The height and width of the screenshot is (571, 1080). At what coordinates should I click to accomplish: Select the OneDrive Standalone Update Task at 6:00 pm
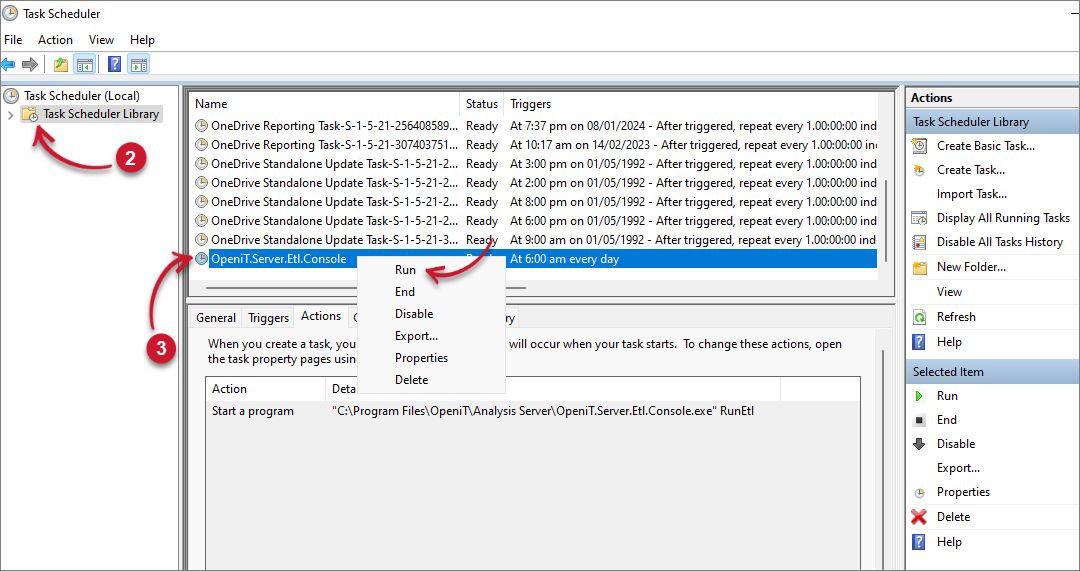536,220
